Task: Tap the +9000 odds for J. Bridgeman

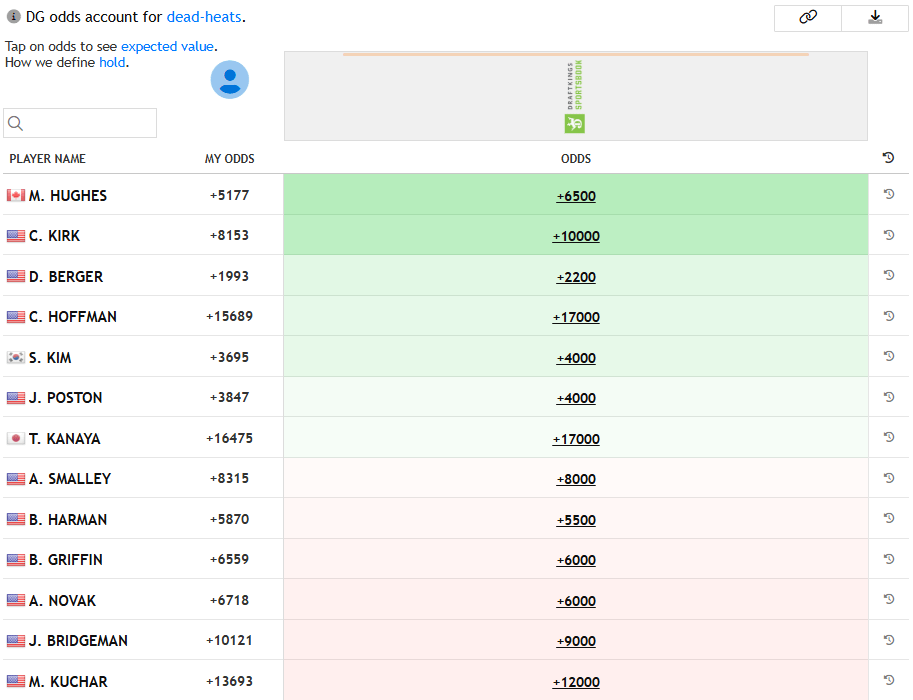Action: [576, 642]
